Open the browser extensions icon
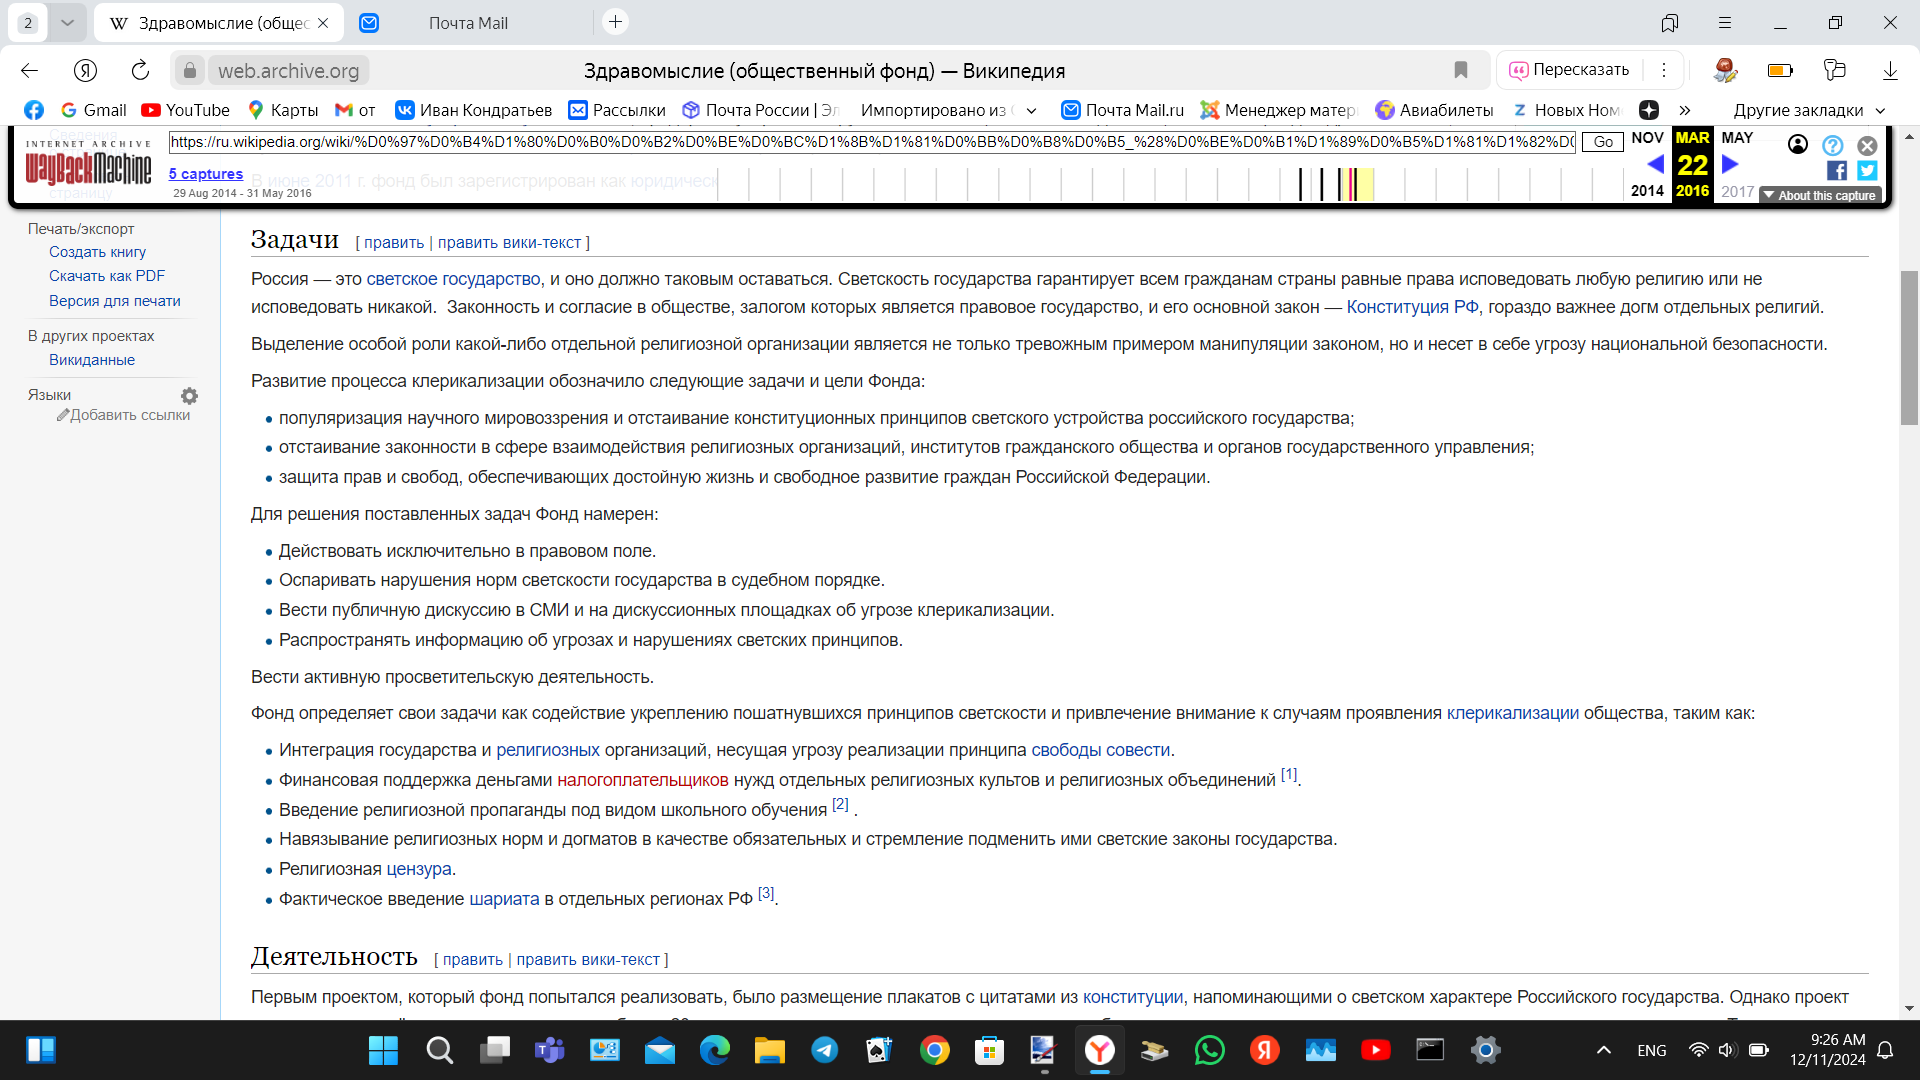1920x1080 pixels. coord(1834,70)
